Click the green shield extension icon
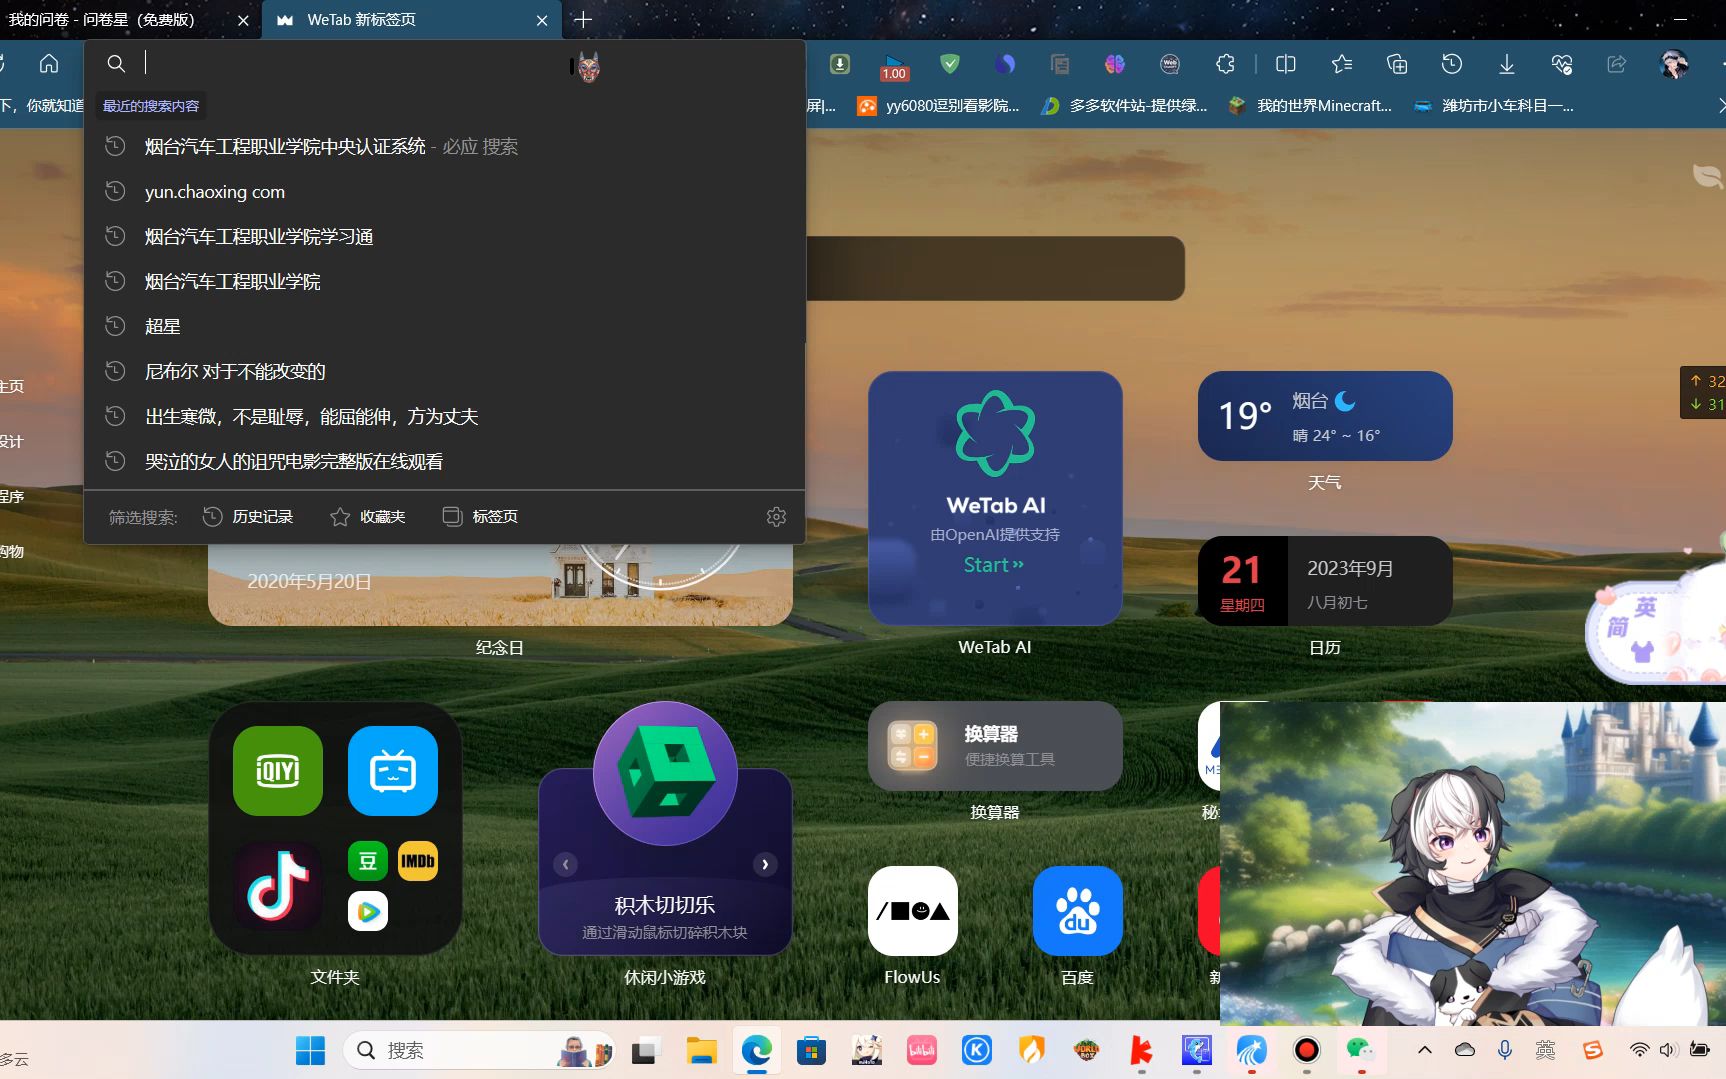 (x=950, y=64)
